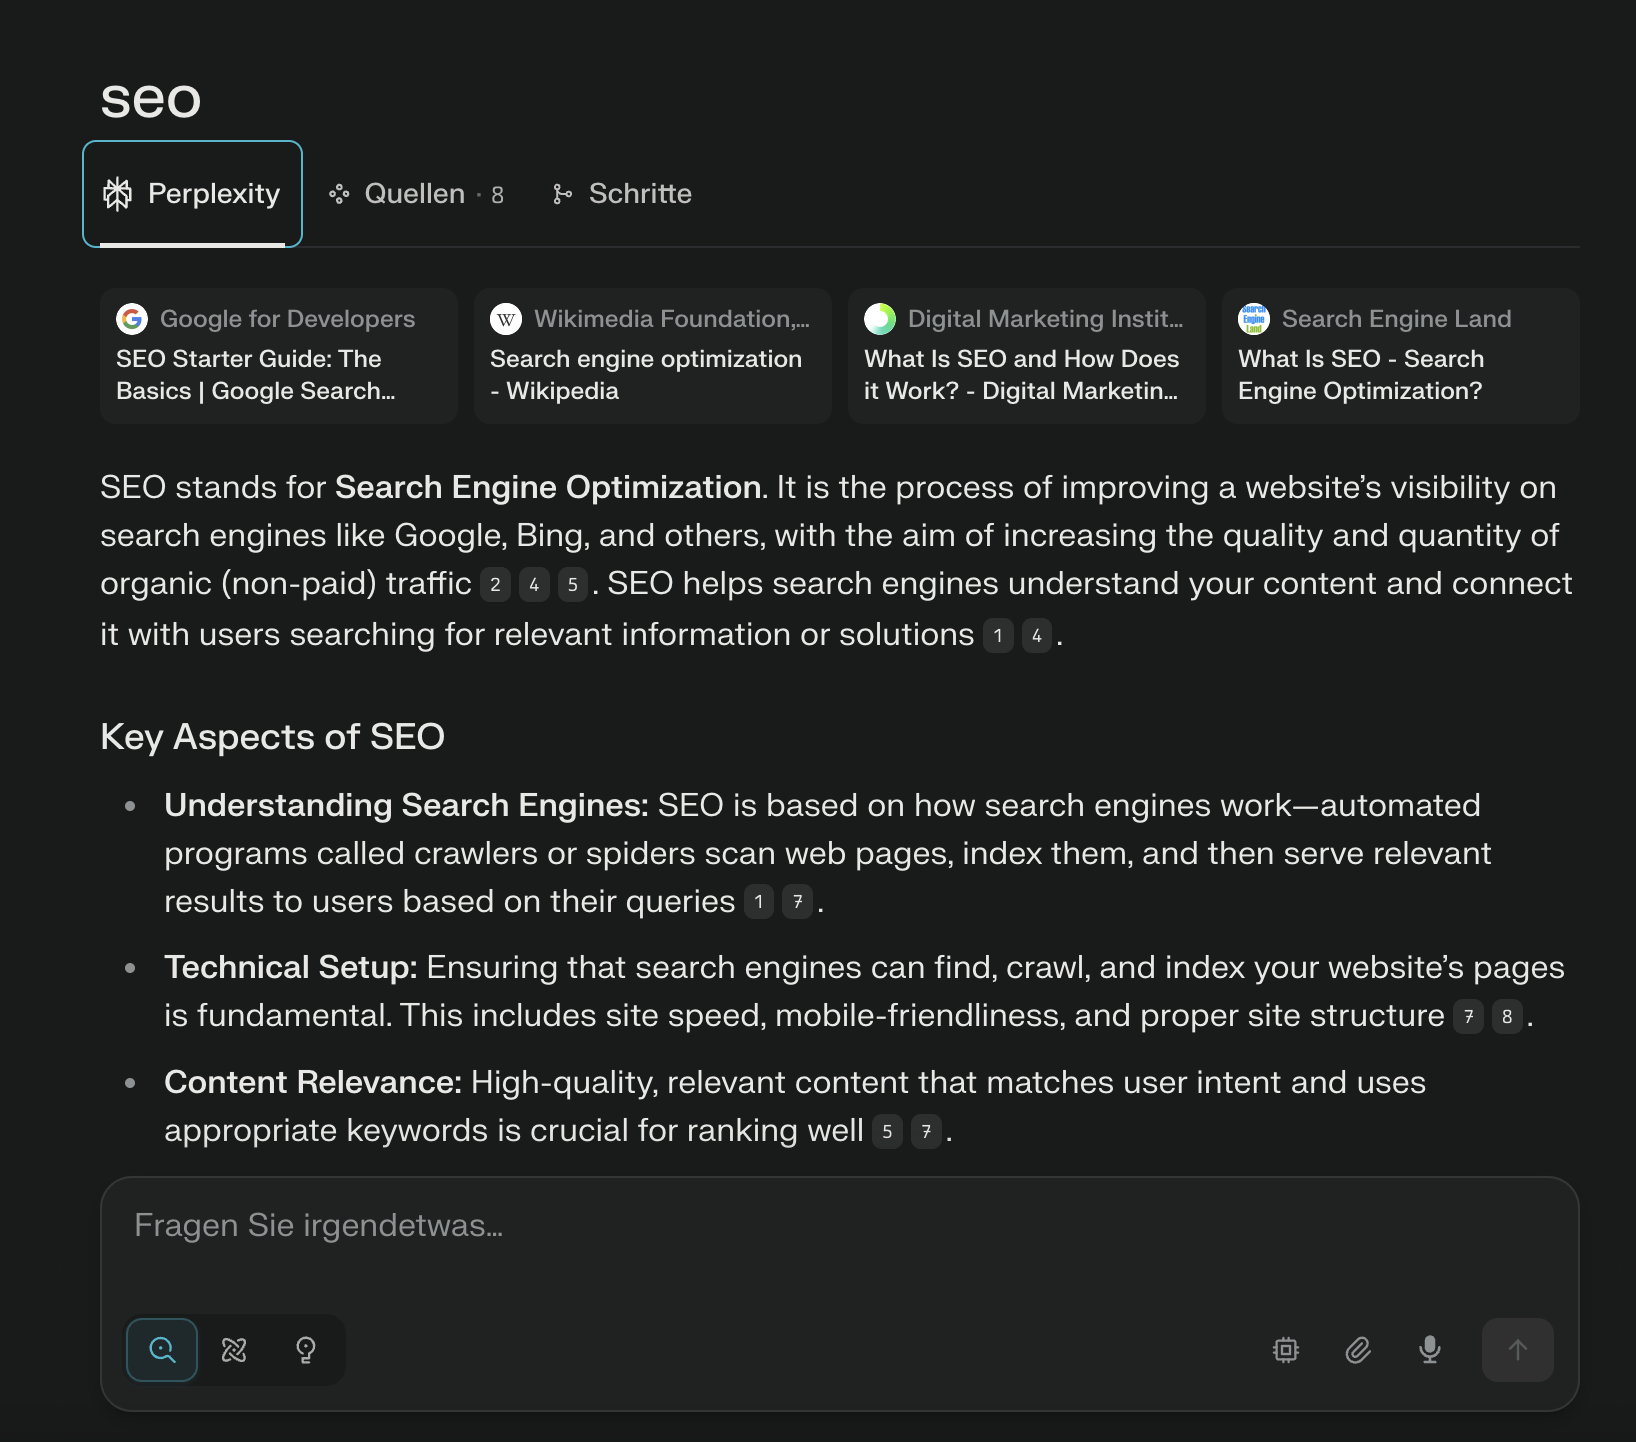The image size is (1636, 1442).
Task: Open the Perplexity answer tab
Action: pos(192,194)
